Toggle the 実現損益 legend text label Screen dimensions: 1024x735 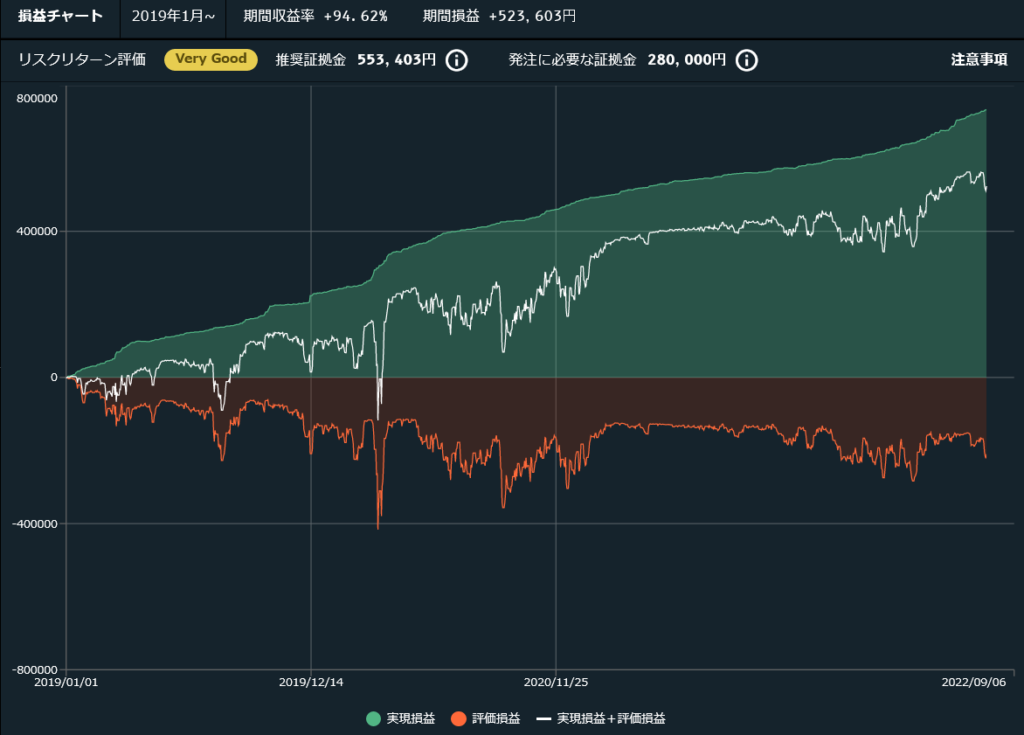(x=410, y=718)
